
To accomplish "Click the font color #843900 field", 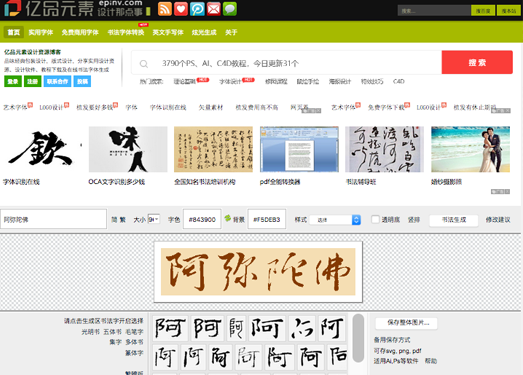I will coord(202,219).
